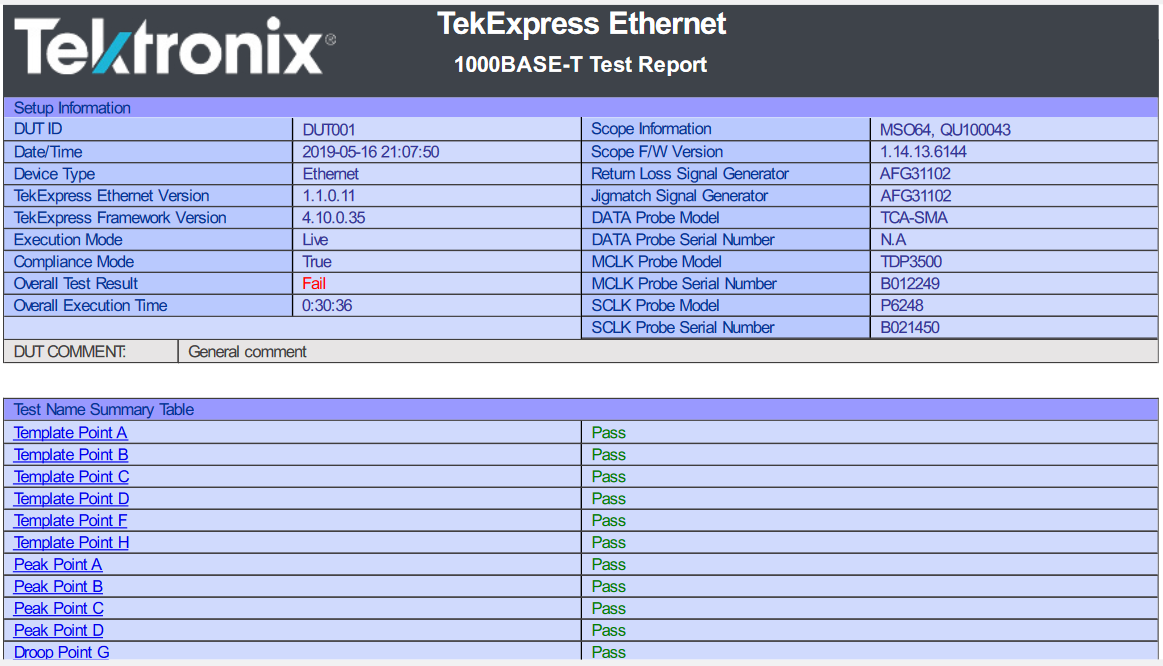Click the Pass result for Template Point A
1163x666 pixels.
pos(608,433)
